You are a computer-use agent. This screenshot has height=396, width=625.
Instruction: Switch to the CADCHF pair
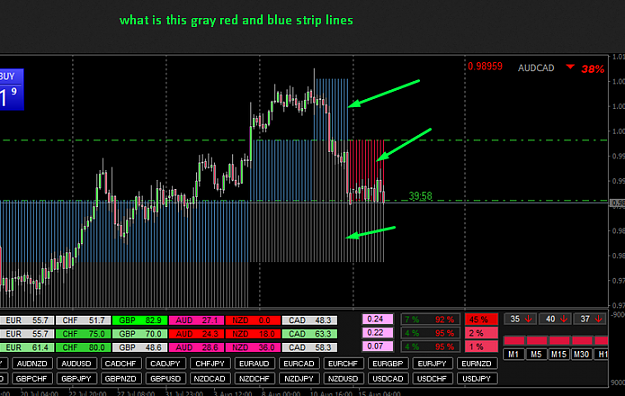(121, 364)
